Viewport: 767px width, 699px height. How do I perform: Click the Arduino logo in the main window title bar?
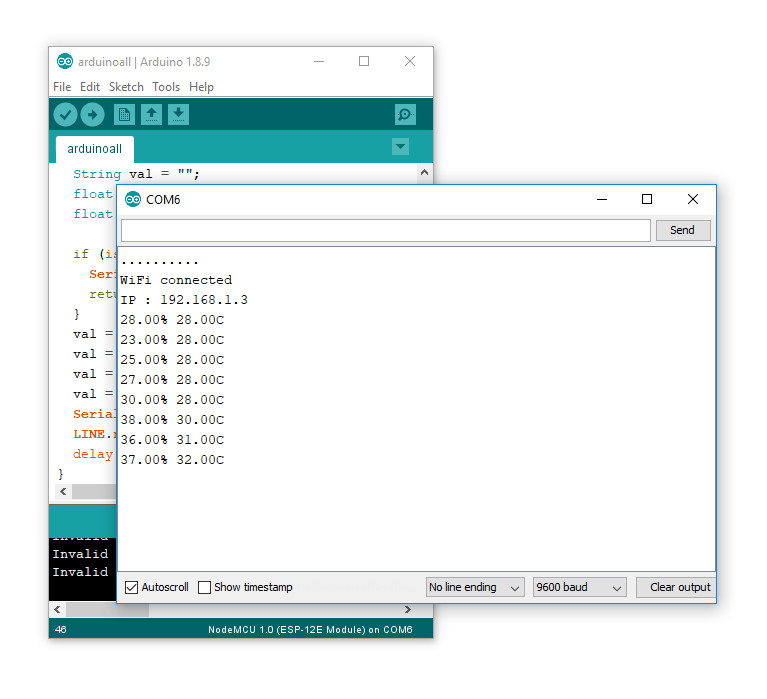pyautogui.click(x=65, y=62)
